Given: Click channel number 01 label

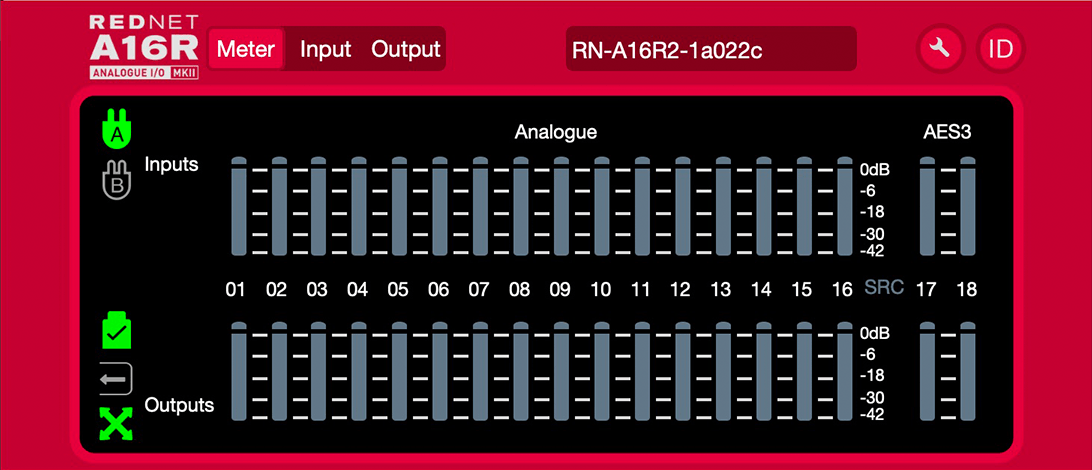Looking at the screenshot, I should coord(236,290).
